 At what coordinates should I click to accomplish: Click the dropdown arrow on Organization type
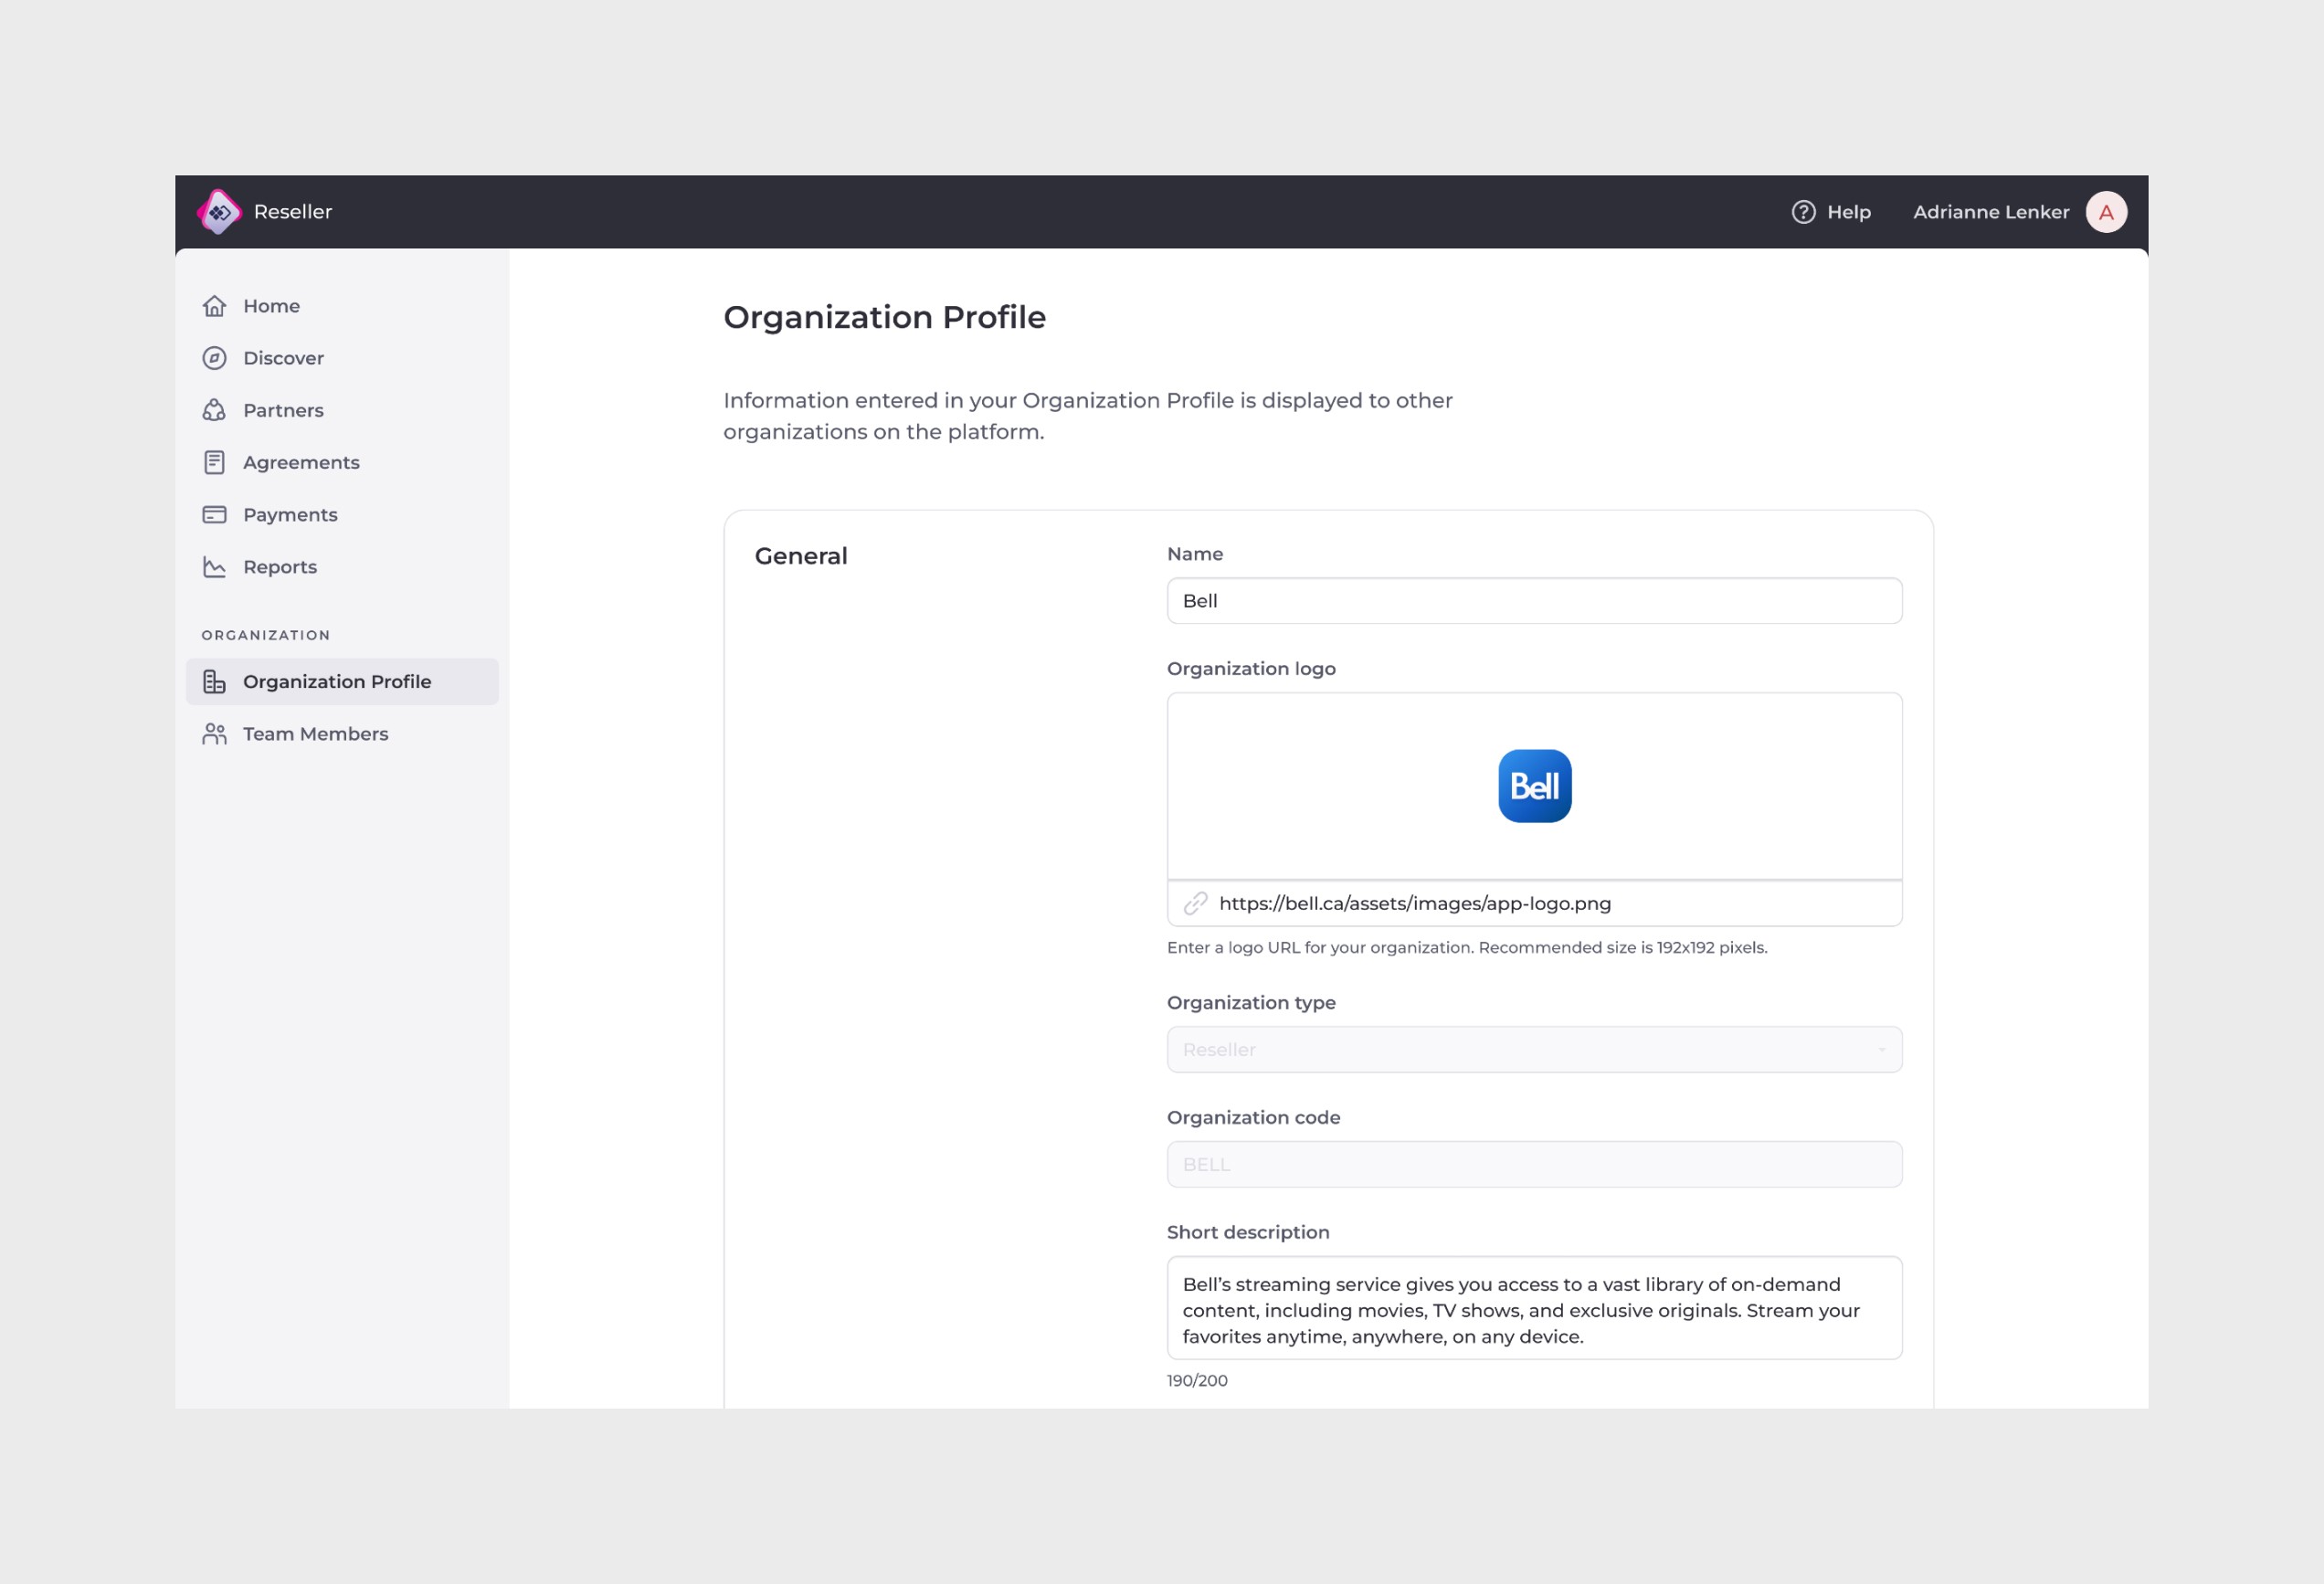[1881, 1049]
